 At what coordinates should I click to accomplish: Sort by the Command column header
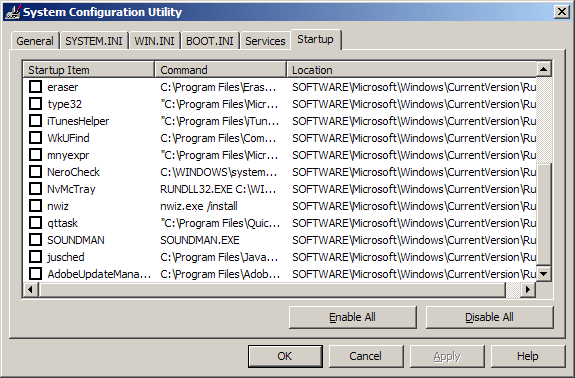pyautogui.click(x=220, y=70)
